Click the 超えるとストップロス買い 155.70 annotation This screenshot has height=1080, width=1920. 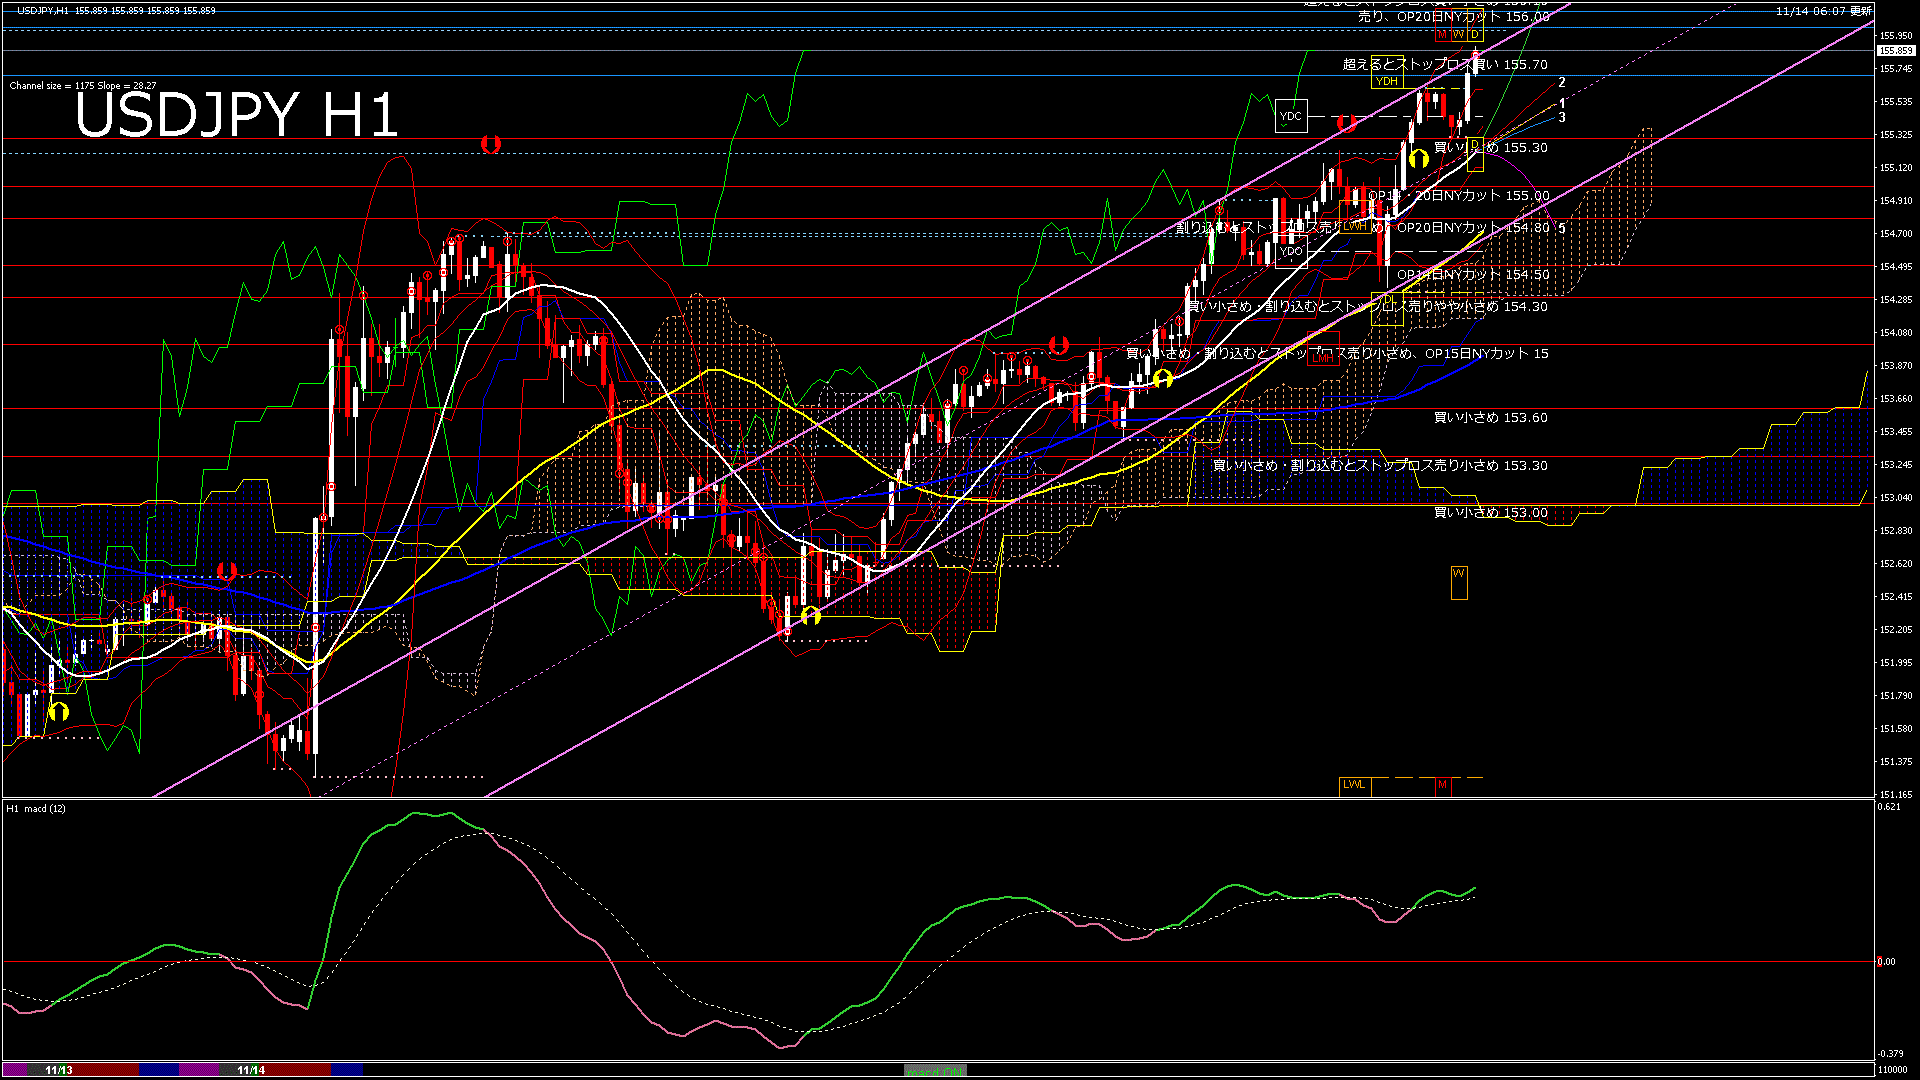1445,64
